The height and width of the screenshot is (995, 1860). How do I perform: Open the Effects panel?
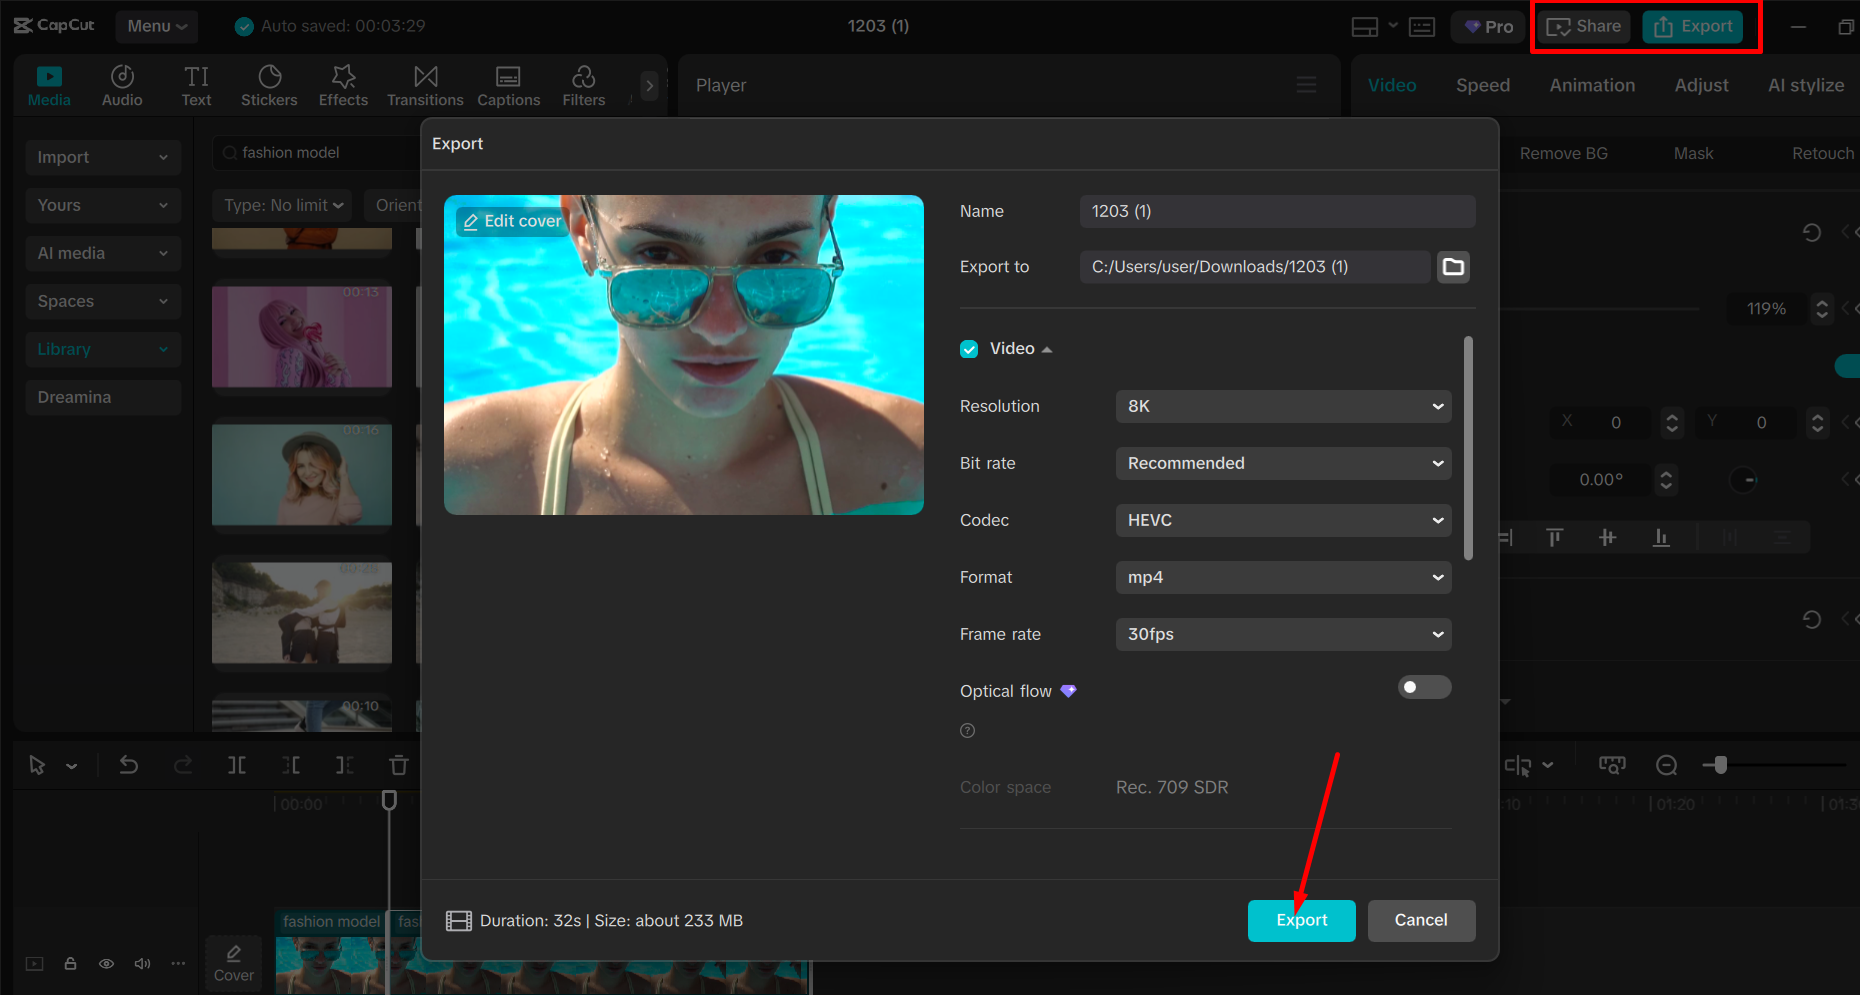pos(342,85)
